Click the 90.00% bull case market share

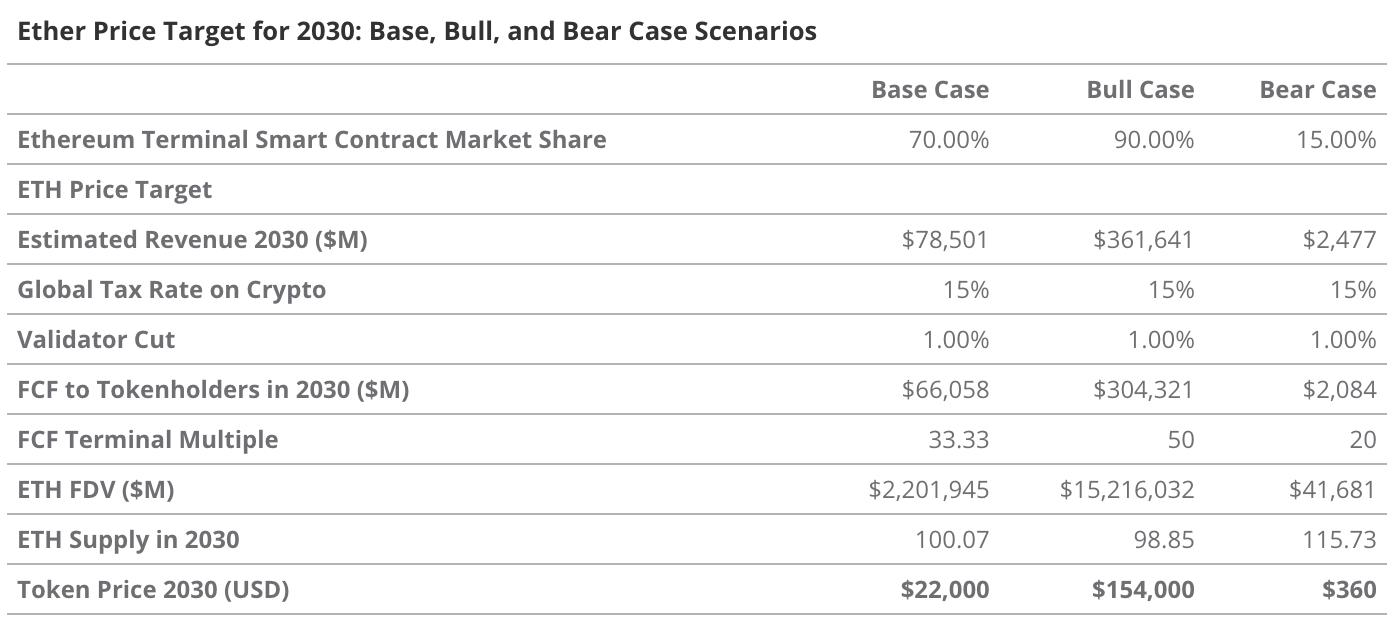point(1153,140)
